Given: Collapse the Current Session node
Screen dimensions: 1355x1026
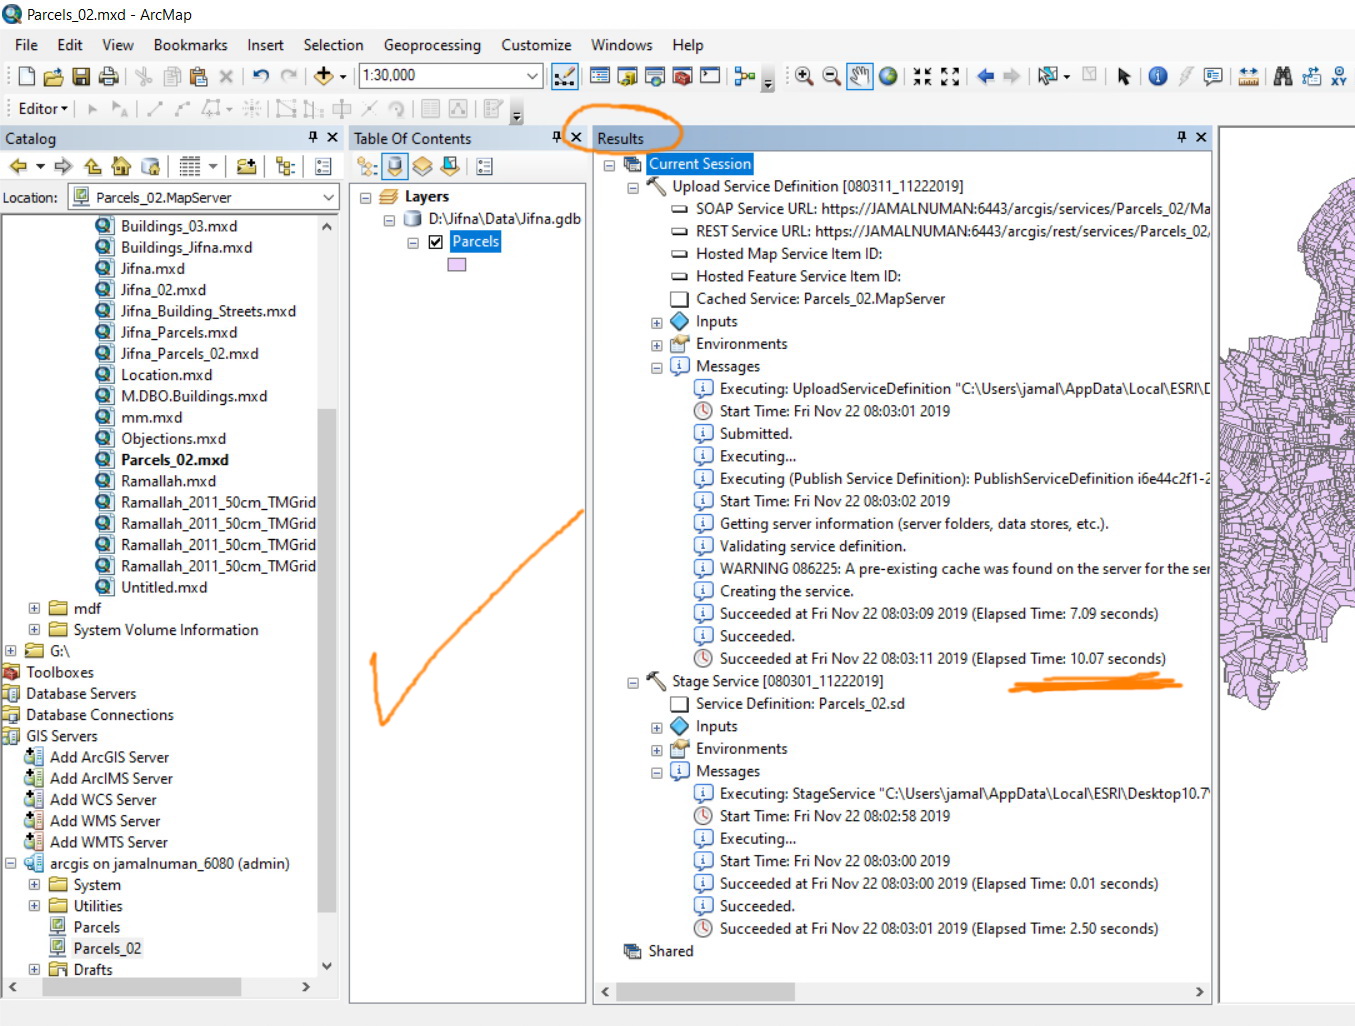Looking at the screenshot, I should [x=609, y=165].
